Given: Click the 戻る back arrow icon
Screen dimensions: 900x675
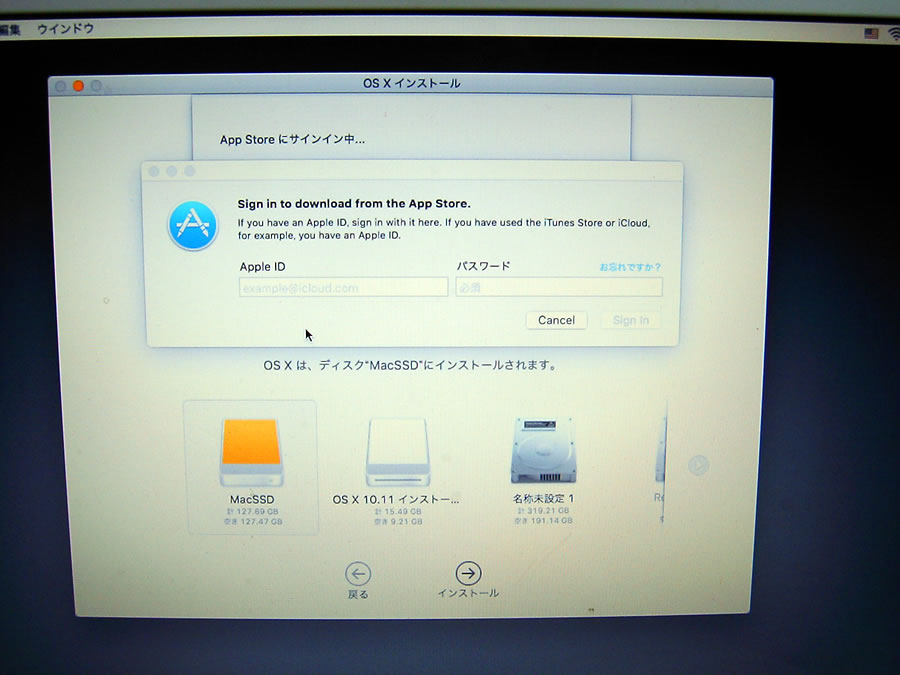Looking at the screenshot, I should point(358,573).
